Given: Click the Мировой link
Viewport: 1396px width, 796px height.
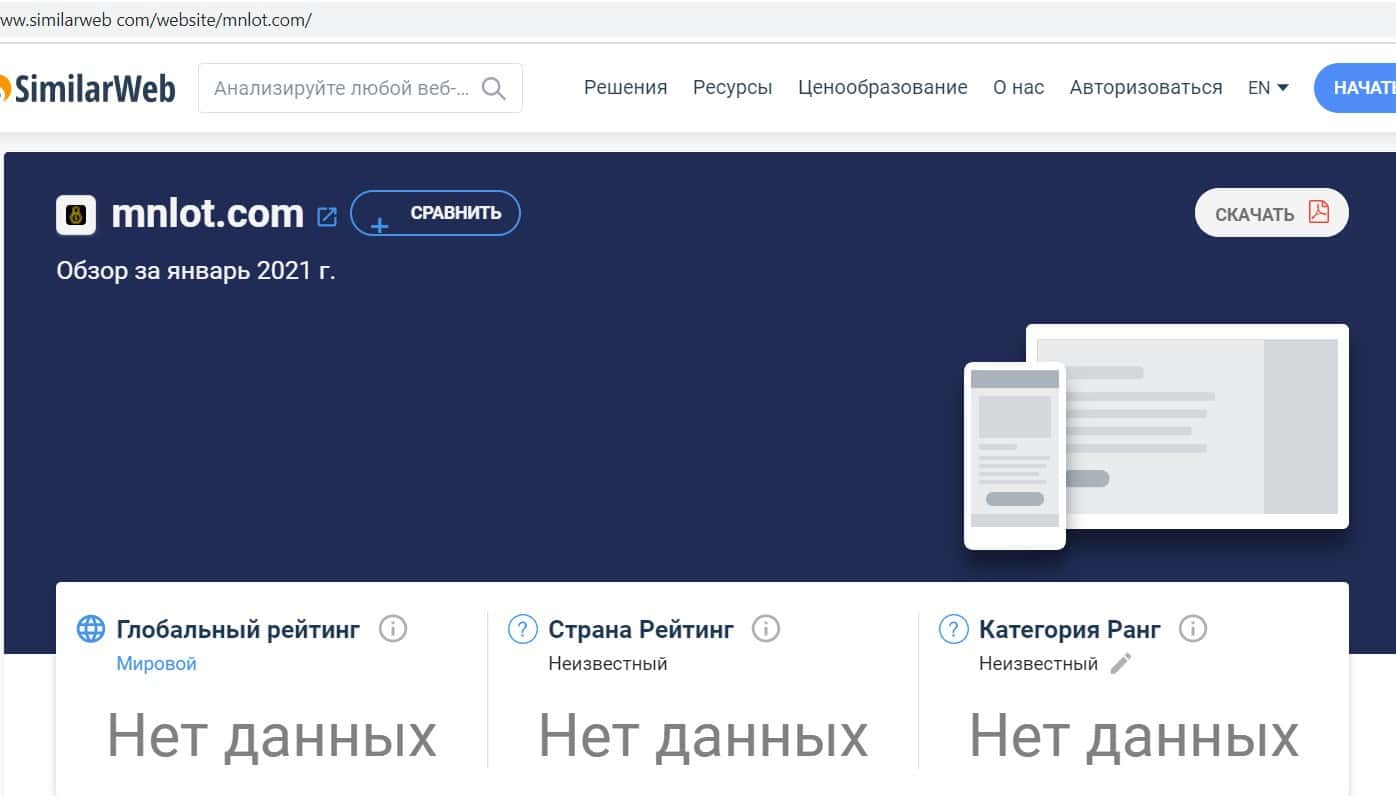Looking at the screenshot, I should 157,663.
